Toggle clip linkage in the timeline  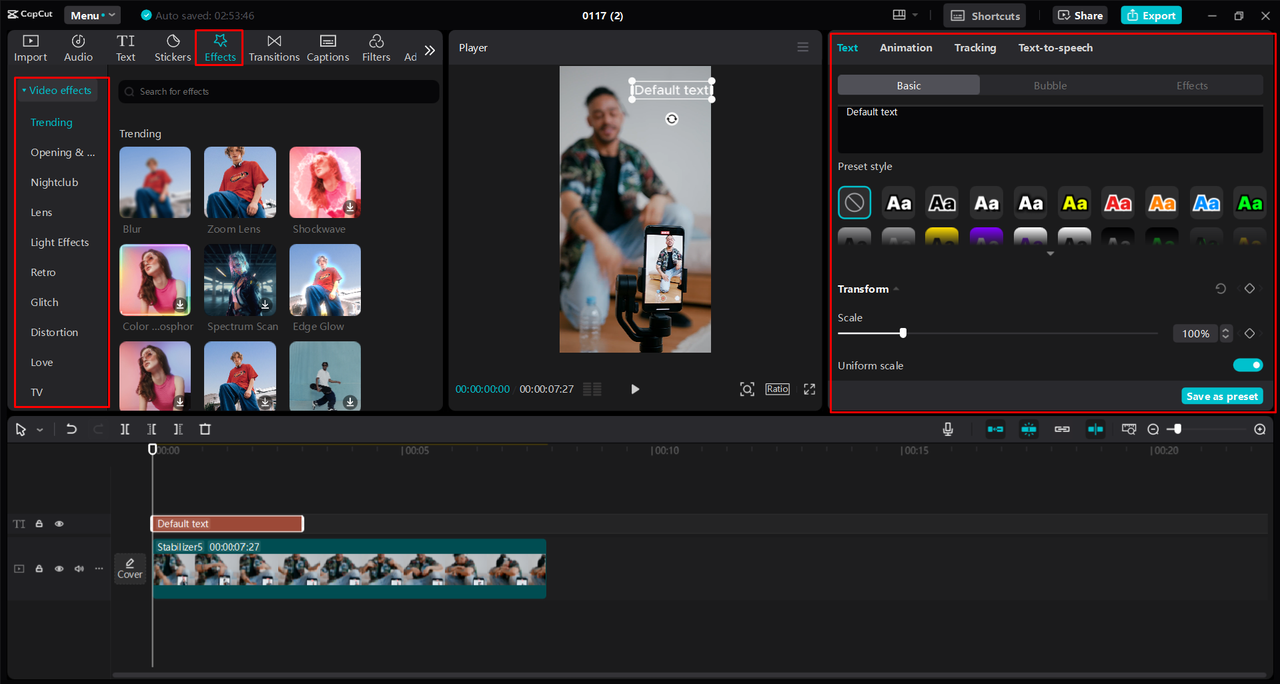tap(1062, 429)
